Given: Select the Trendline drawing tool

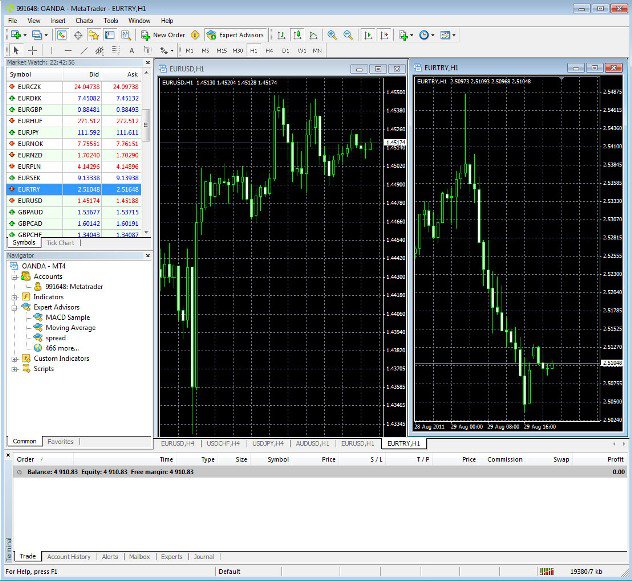Looking at the screenshot, I should point(83,50).
